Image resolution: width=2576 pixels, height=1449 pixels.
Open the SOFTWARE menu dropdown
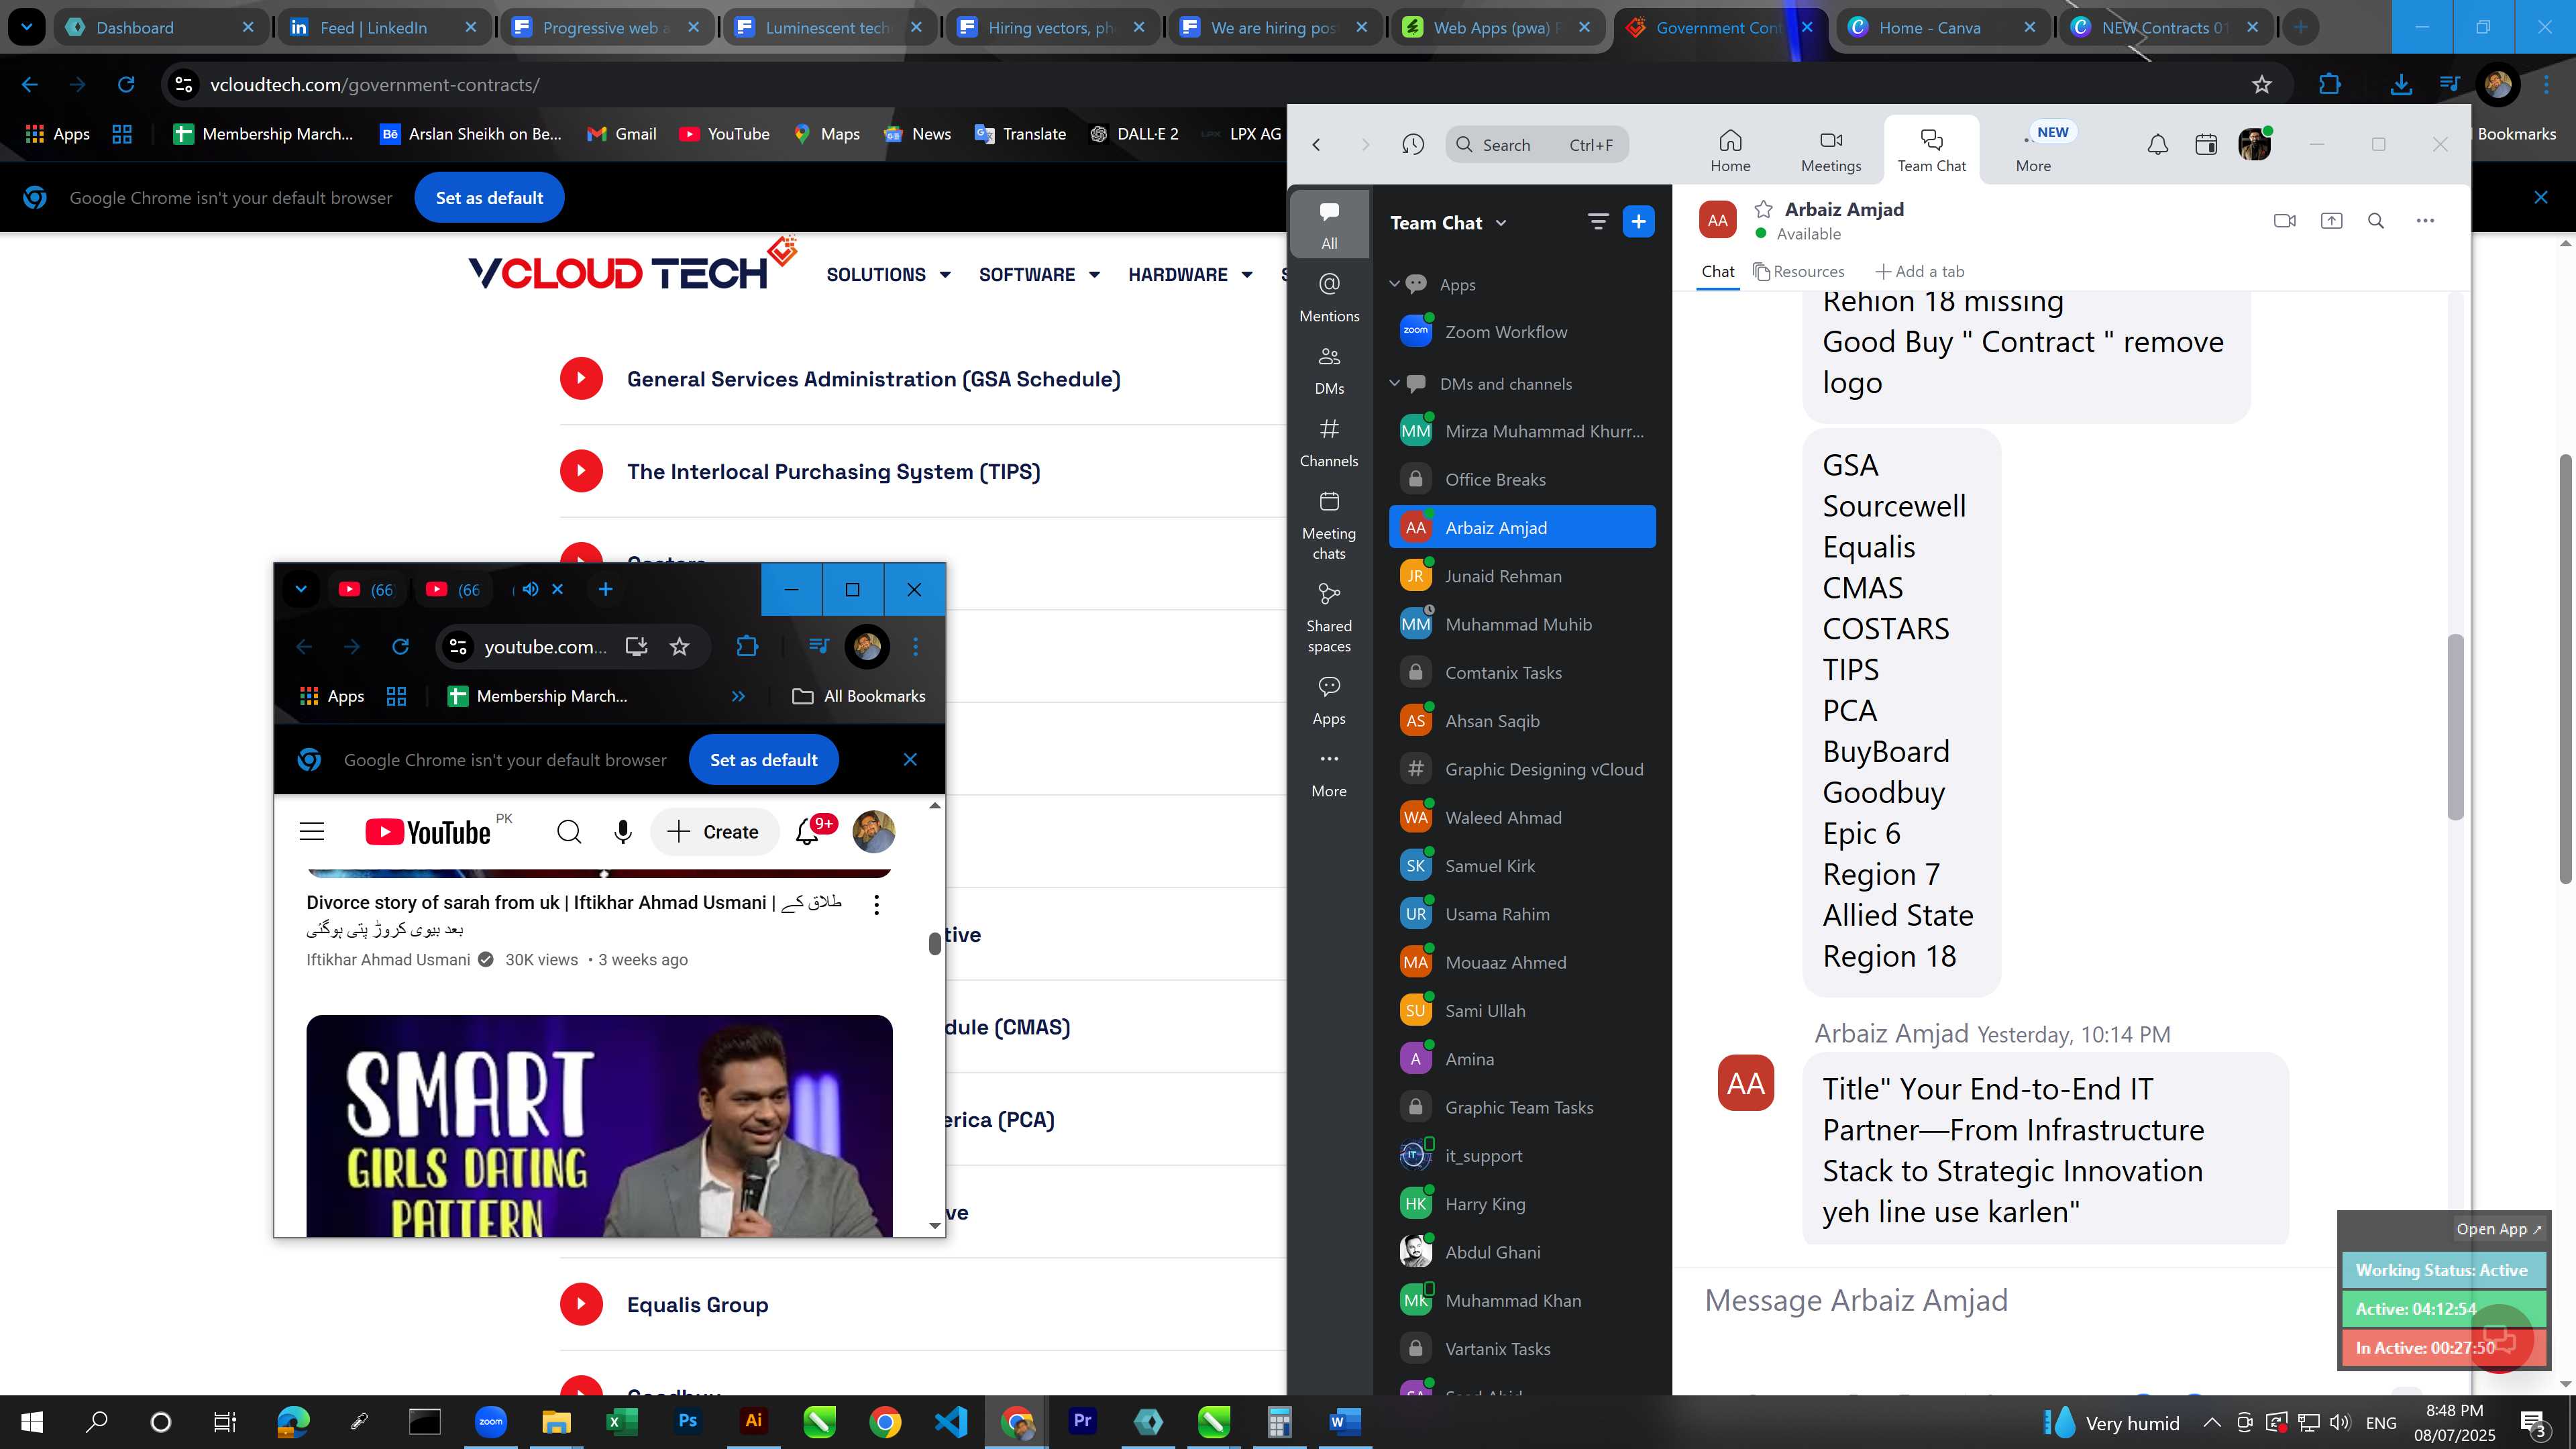(1039, 275)
